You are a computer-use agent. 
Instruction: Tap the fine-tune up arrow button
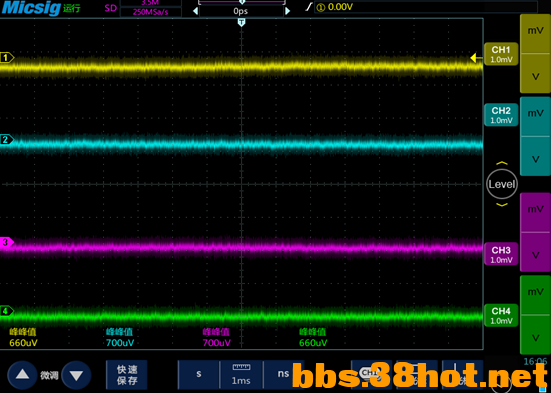(22, 375)
